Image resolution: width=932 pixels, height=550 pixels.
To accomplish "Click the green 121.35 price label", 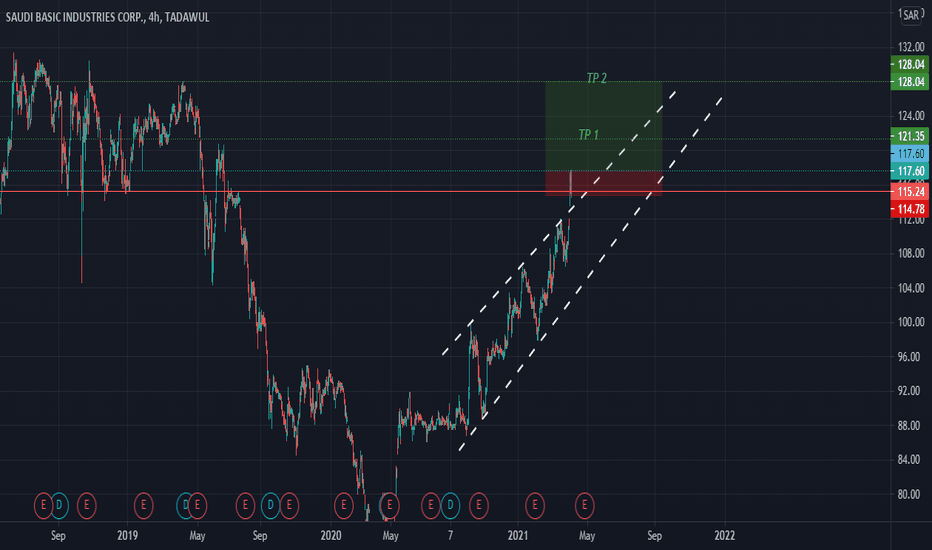I will (x=910, y=136).
